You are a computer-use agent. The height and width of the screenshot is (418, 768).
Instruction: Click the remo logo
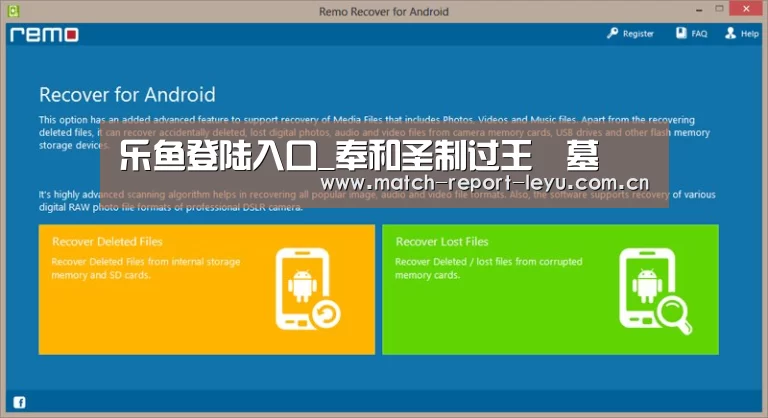point(44,34)
